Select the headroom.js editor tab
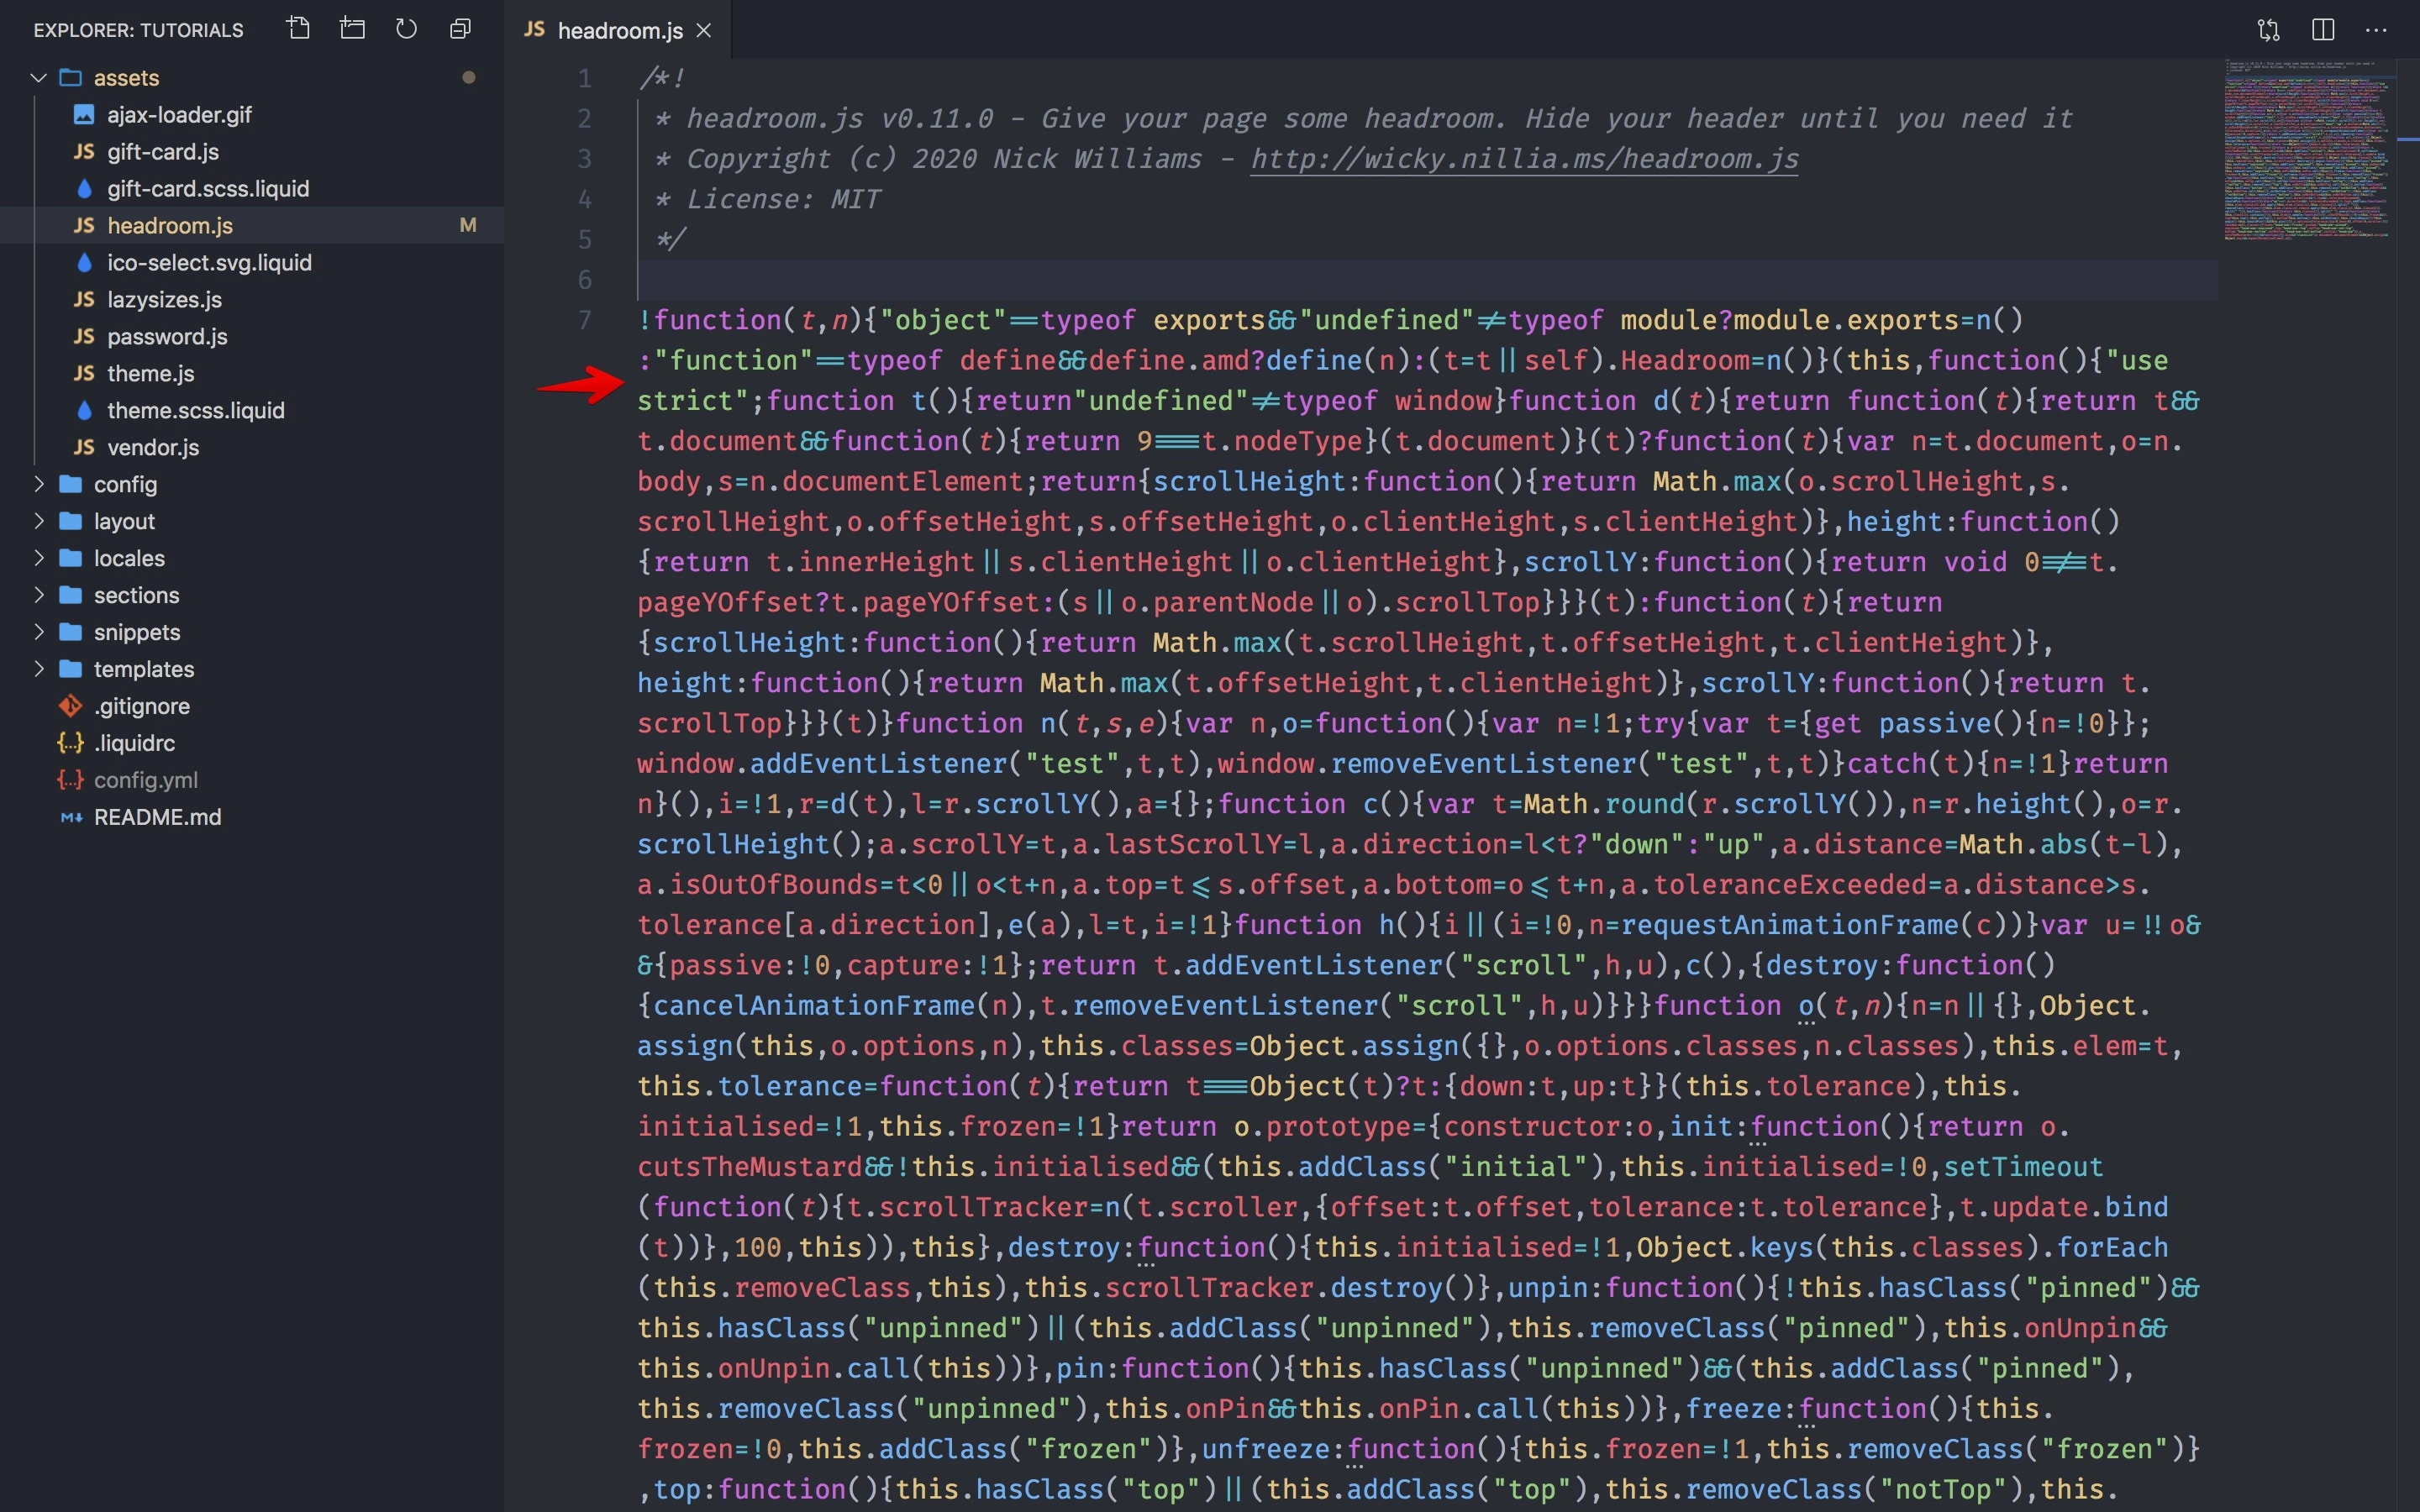The image size is (2420, 1512). (x=618, y=30)
